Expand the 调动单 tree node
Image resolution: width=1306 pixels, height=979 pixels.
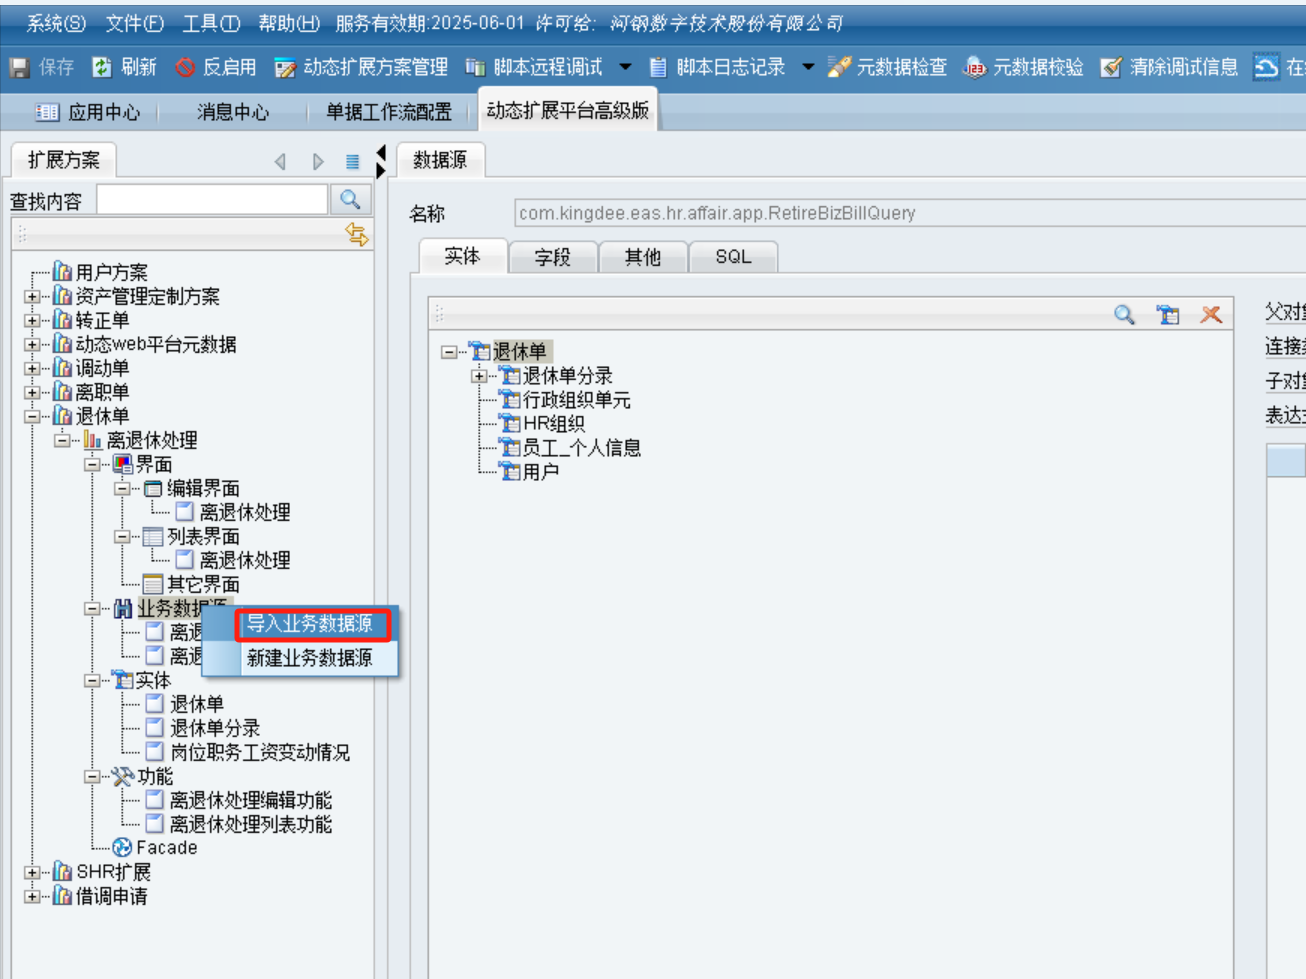32,369
